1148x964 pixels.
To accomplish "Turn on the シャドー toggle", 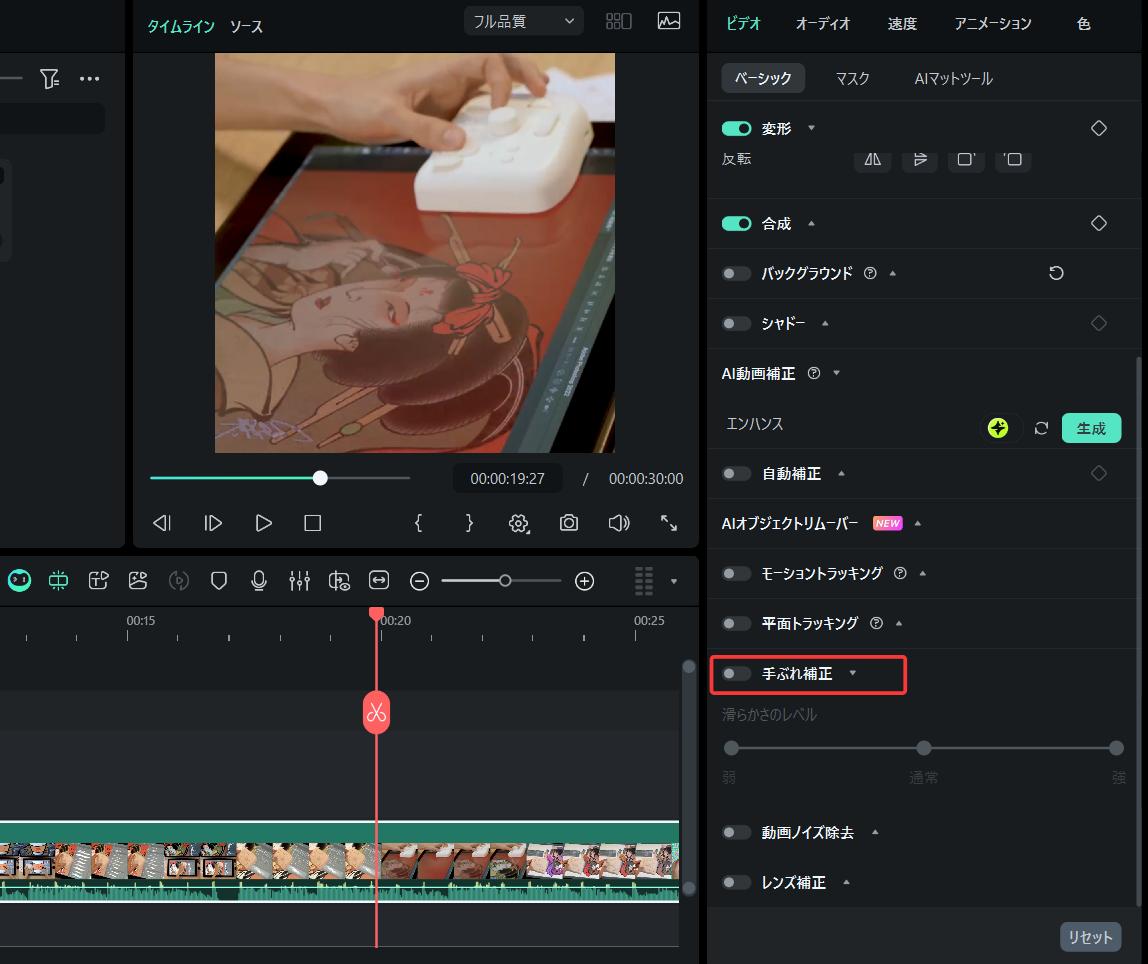I will (x=737, y=324).
